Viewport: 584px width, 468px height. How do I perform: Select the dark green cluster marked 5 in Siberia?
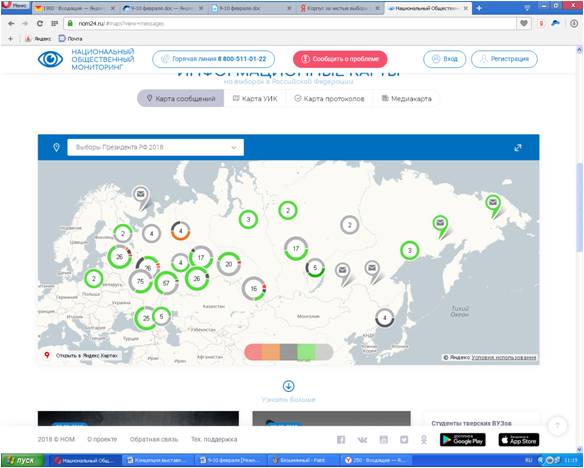(315, 268)
